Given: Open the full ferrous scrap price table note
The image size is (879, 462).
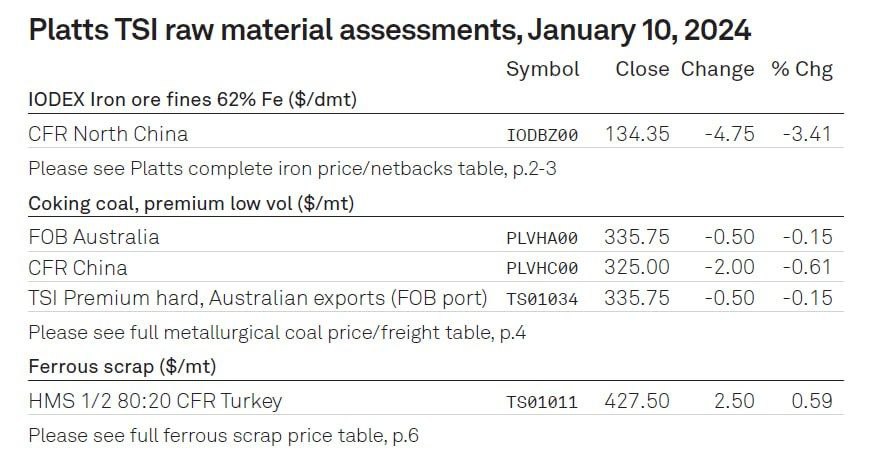Looking at the screenshot, I should coord(224,436).
